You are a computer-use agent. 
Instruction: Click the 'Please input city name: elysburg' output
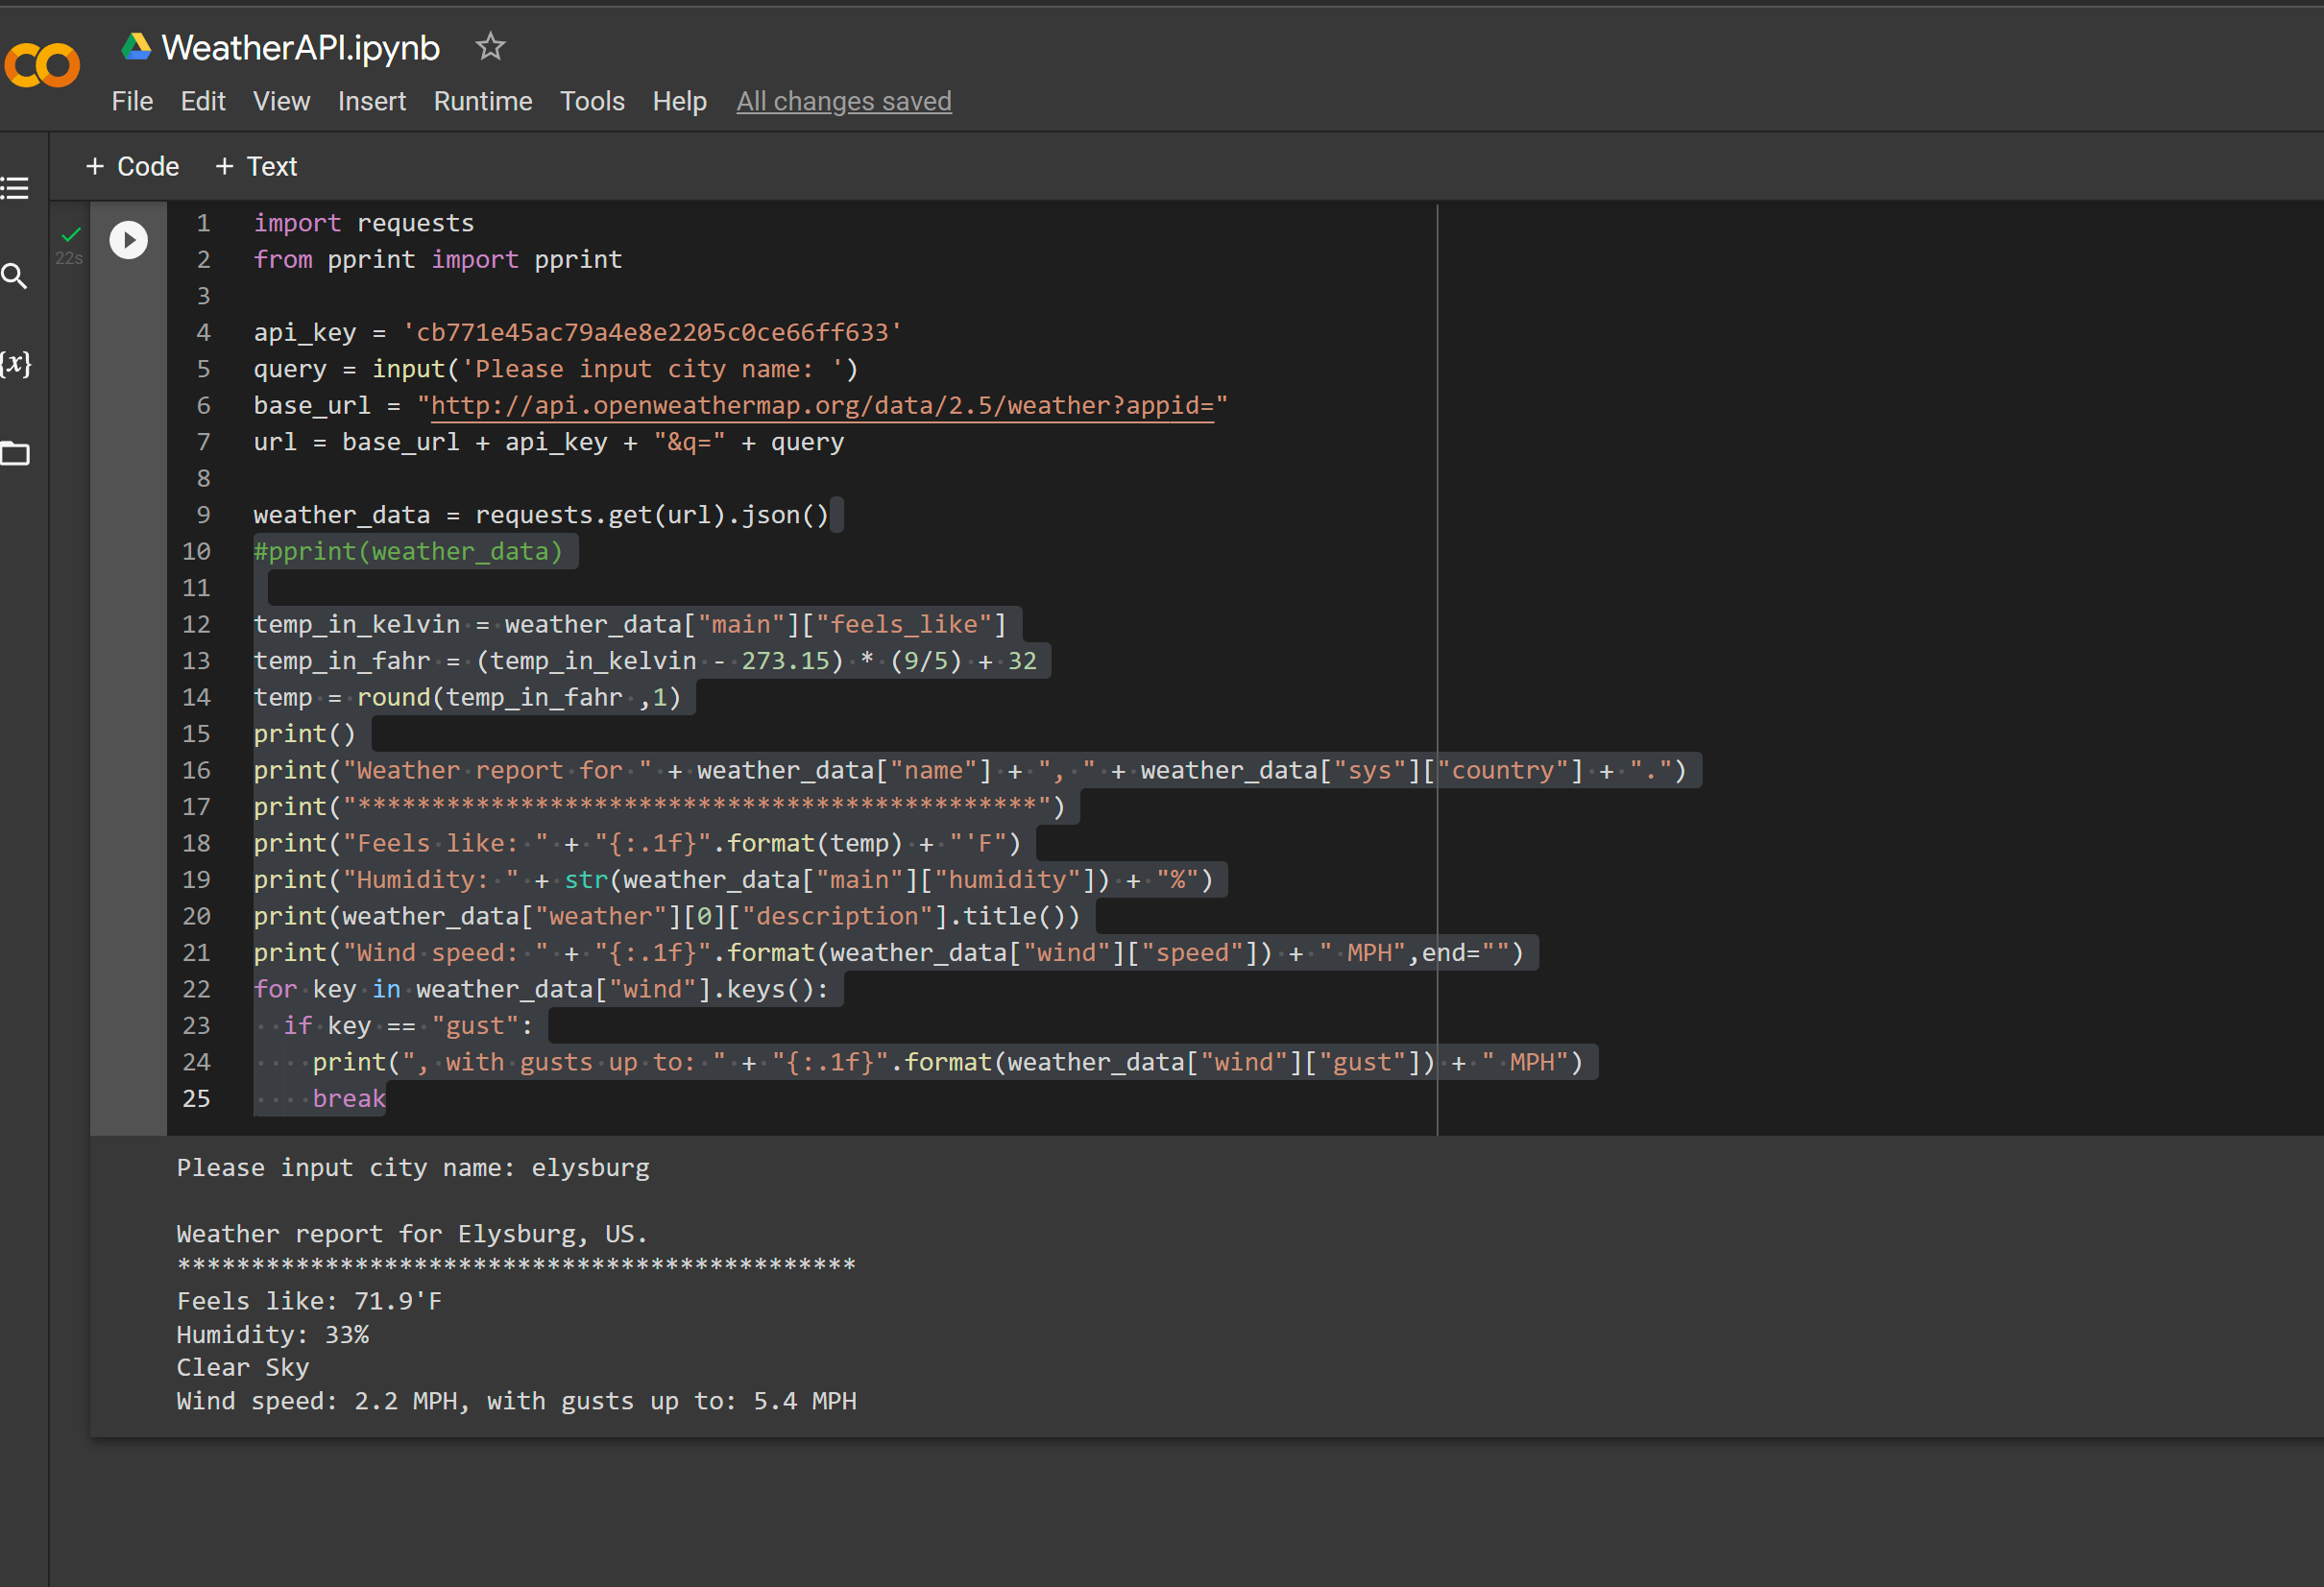coord(413,1167)
